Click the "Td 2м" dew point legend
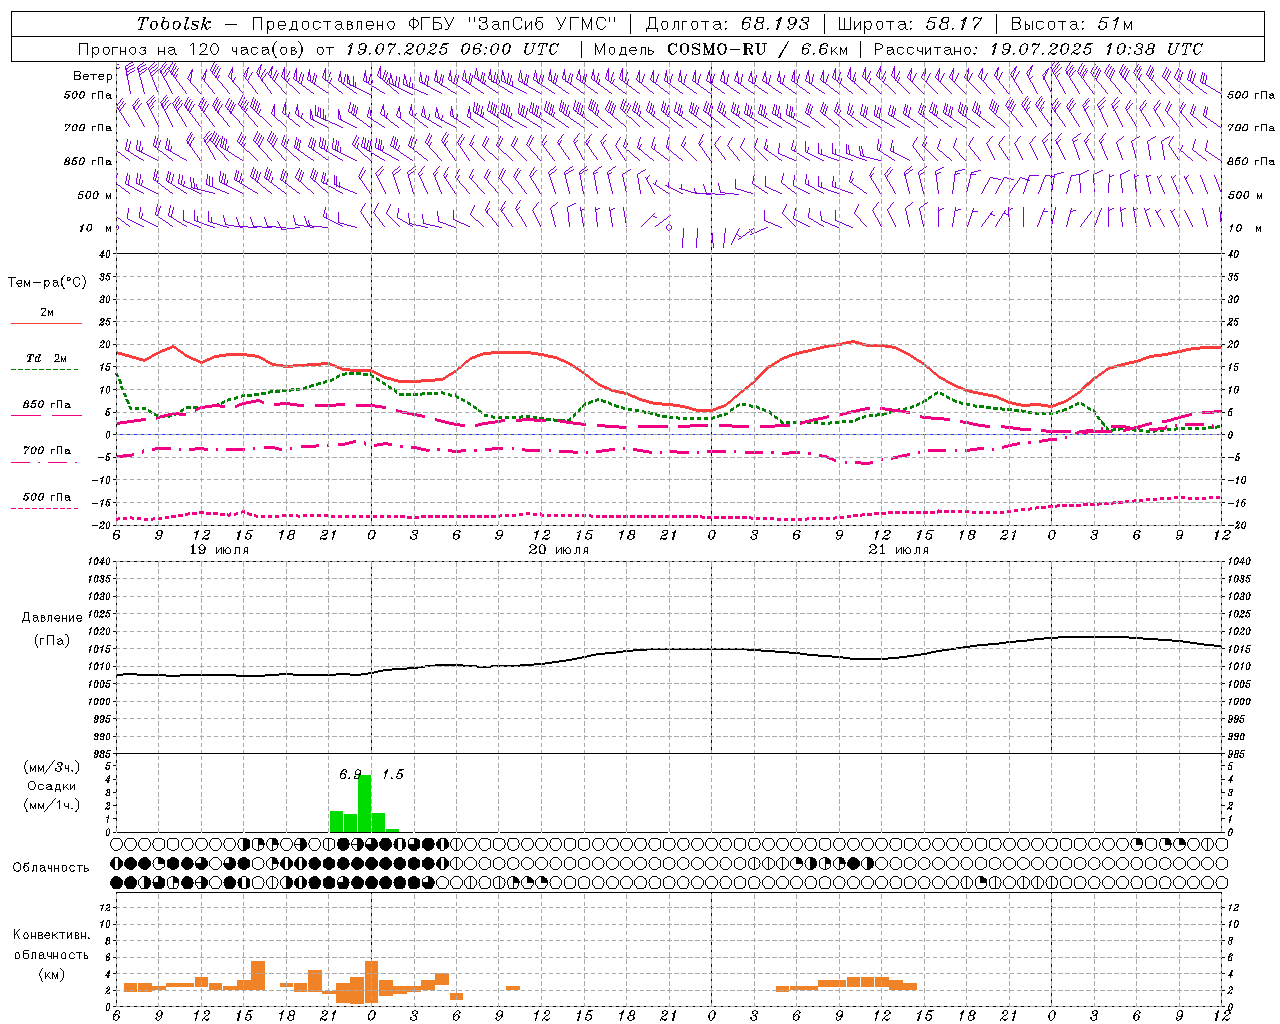 [46, 362]
